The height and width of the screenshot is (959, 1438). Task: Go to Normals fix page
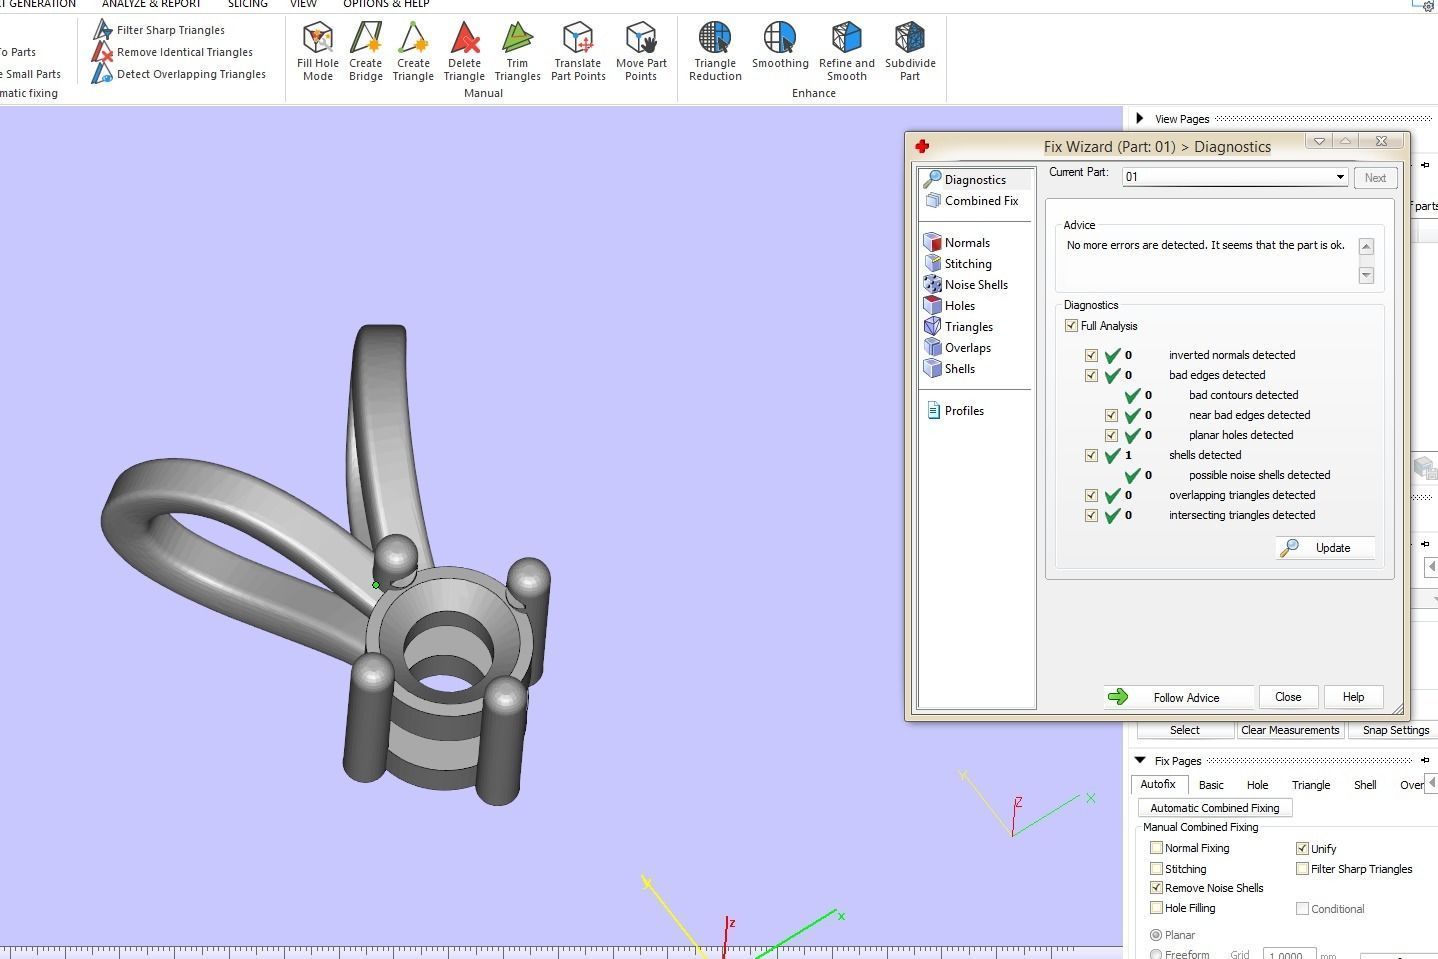pos(957,243)
